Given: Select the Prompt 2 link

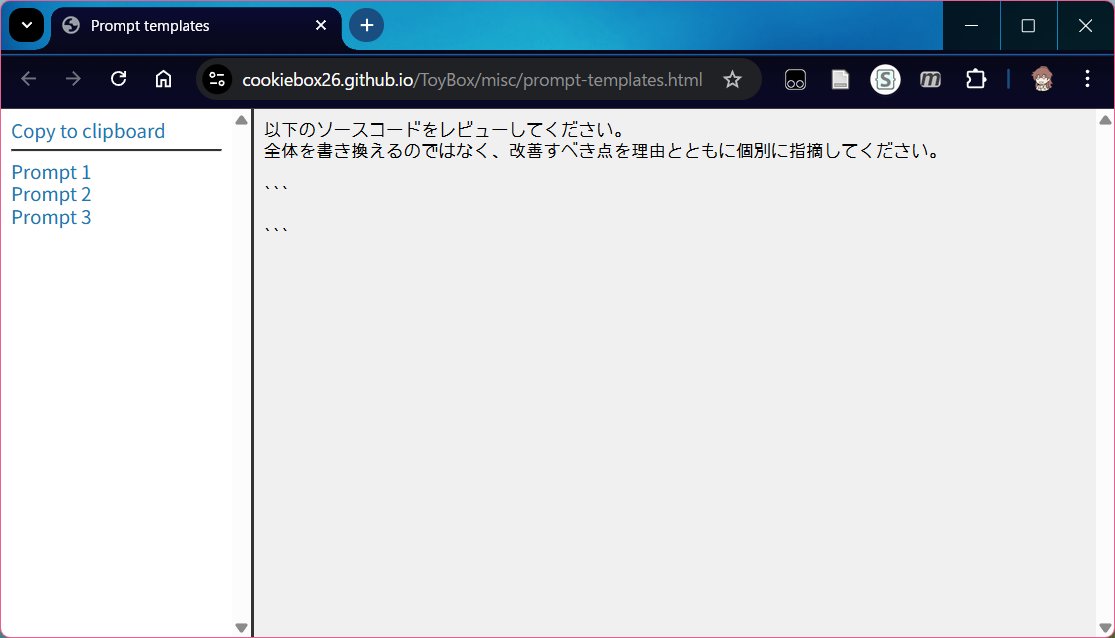Looking at the screenshot, I should click(x=51, y=194).
